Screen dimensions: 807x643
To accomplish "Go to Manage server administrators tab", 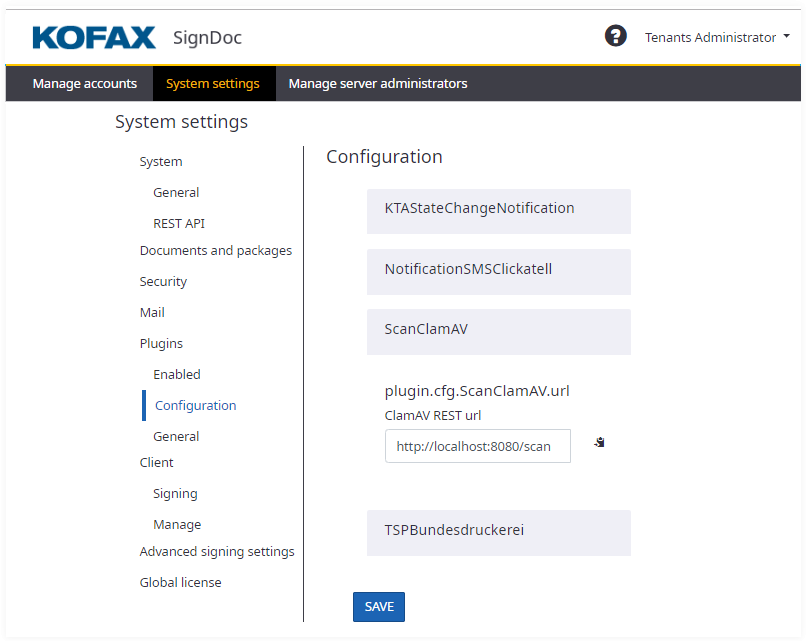I will click(378, 84).
